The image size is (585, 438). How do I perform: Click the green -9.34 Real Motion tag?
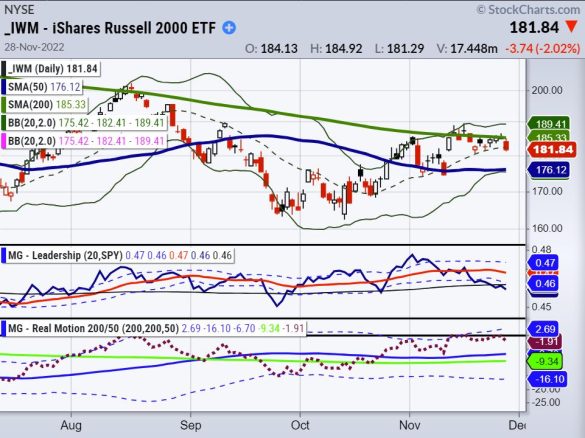[x=545, y=361]
